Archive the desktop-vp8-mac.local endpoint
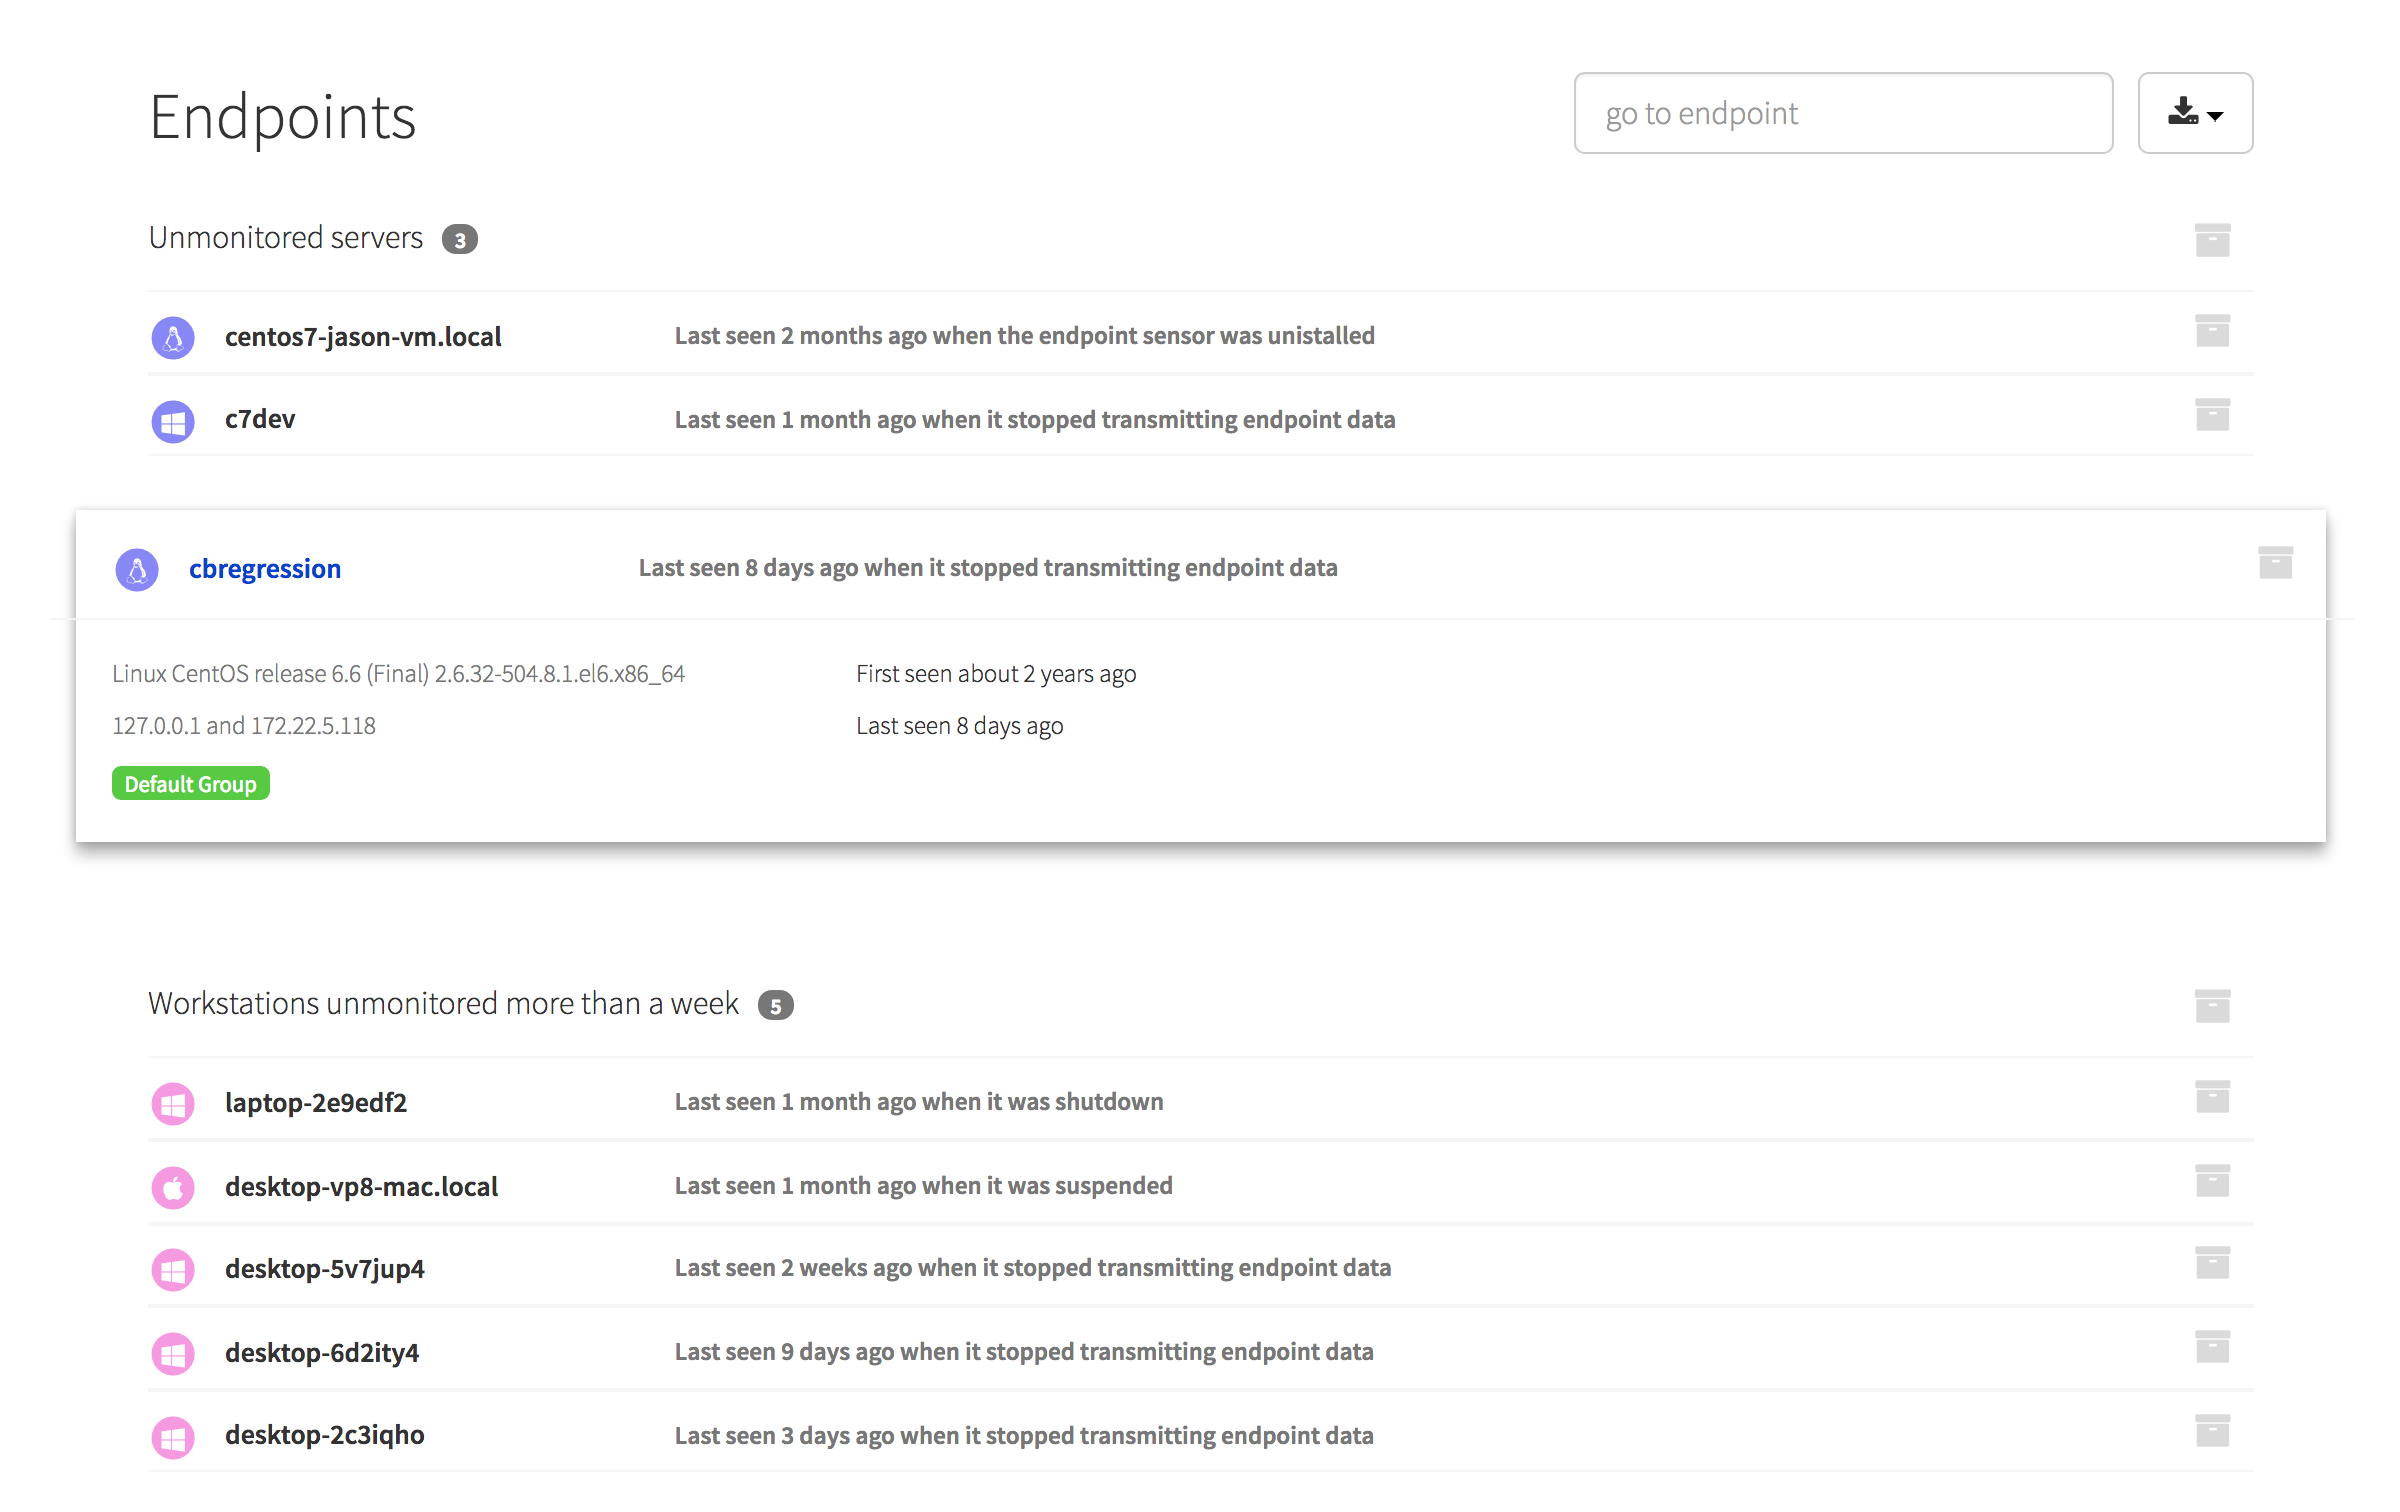Image resolution: width=2400 pixels, height=1512 pixels. click(x=2212, y=1181)
